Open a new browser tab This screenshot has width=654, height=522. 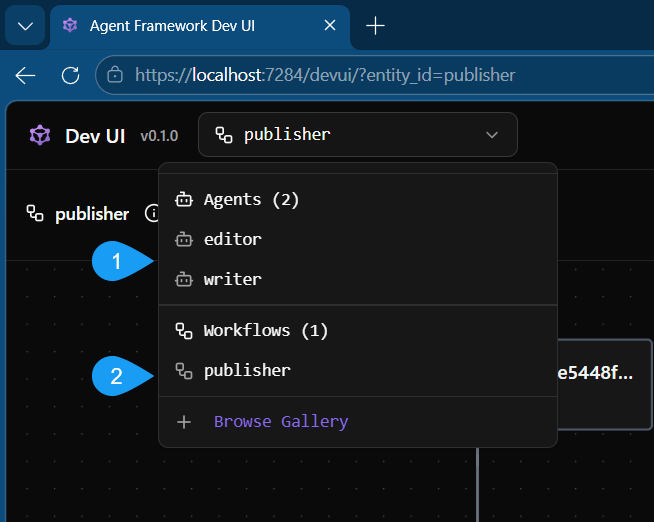coord(375,26)
